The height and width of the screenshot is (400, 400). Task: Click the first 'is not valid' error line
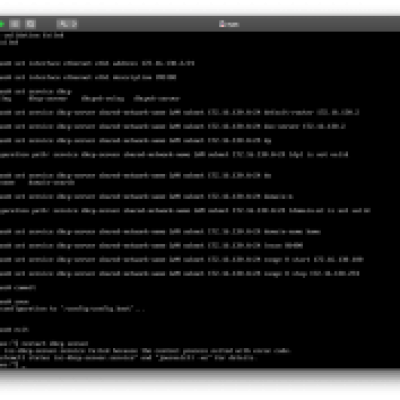pyautogui.click(x=174, y=155)
